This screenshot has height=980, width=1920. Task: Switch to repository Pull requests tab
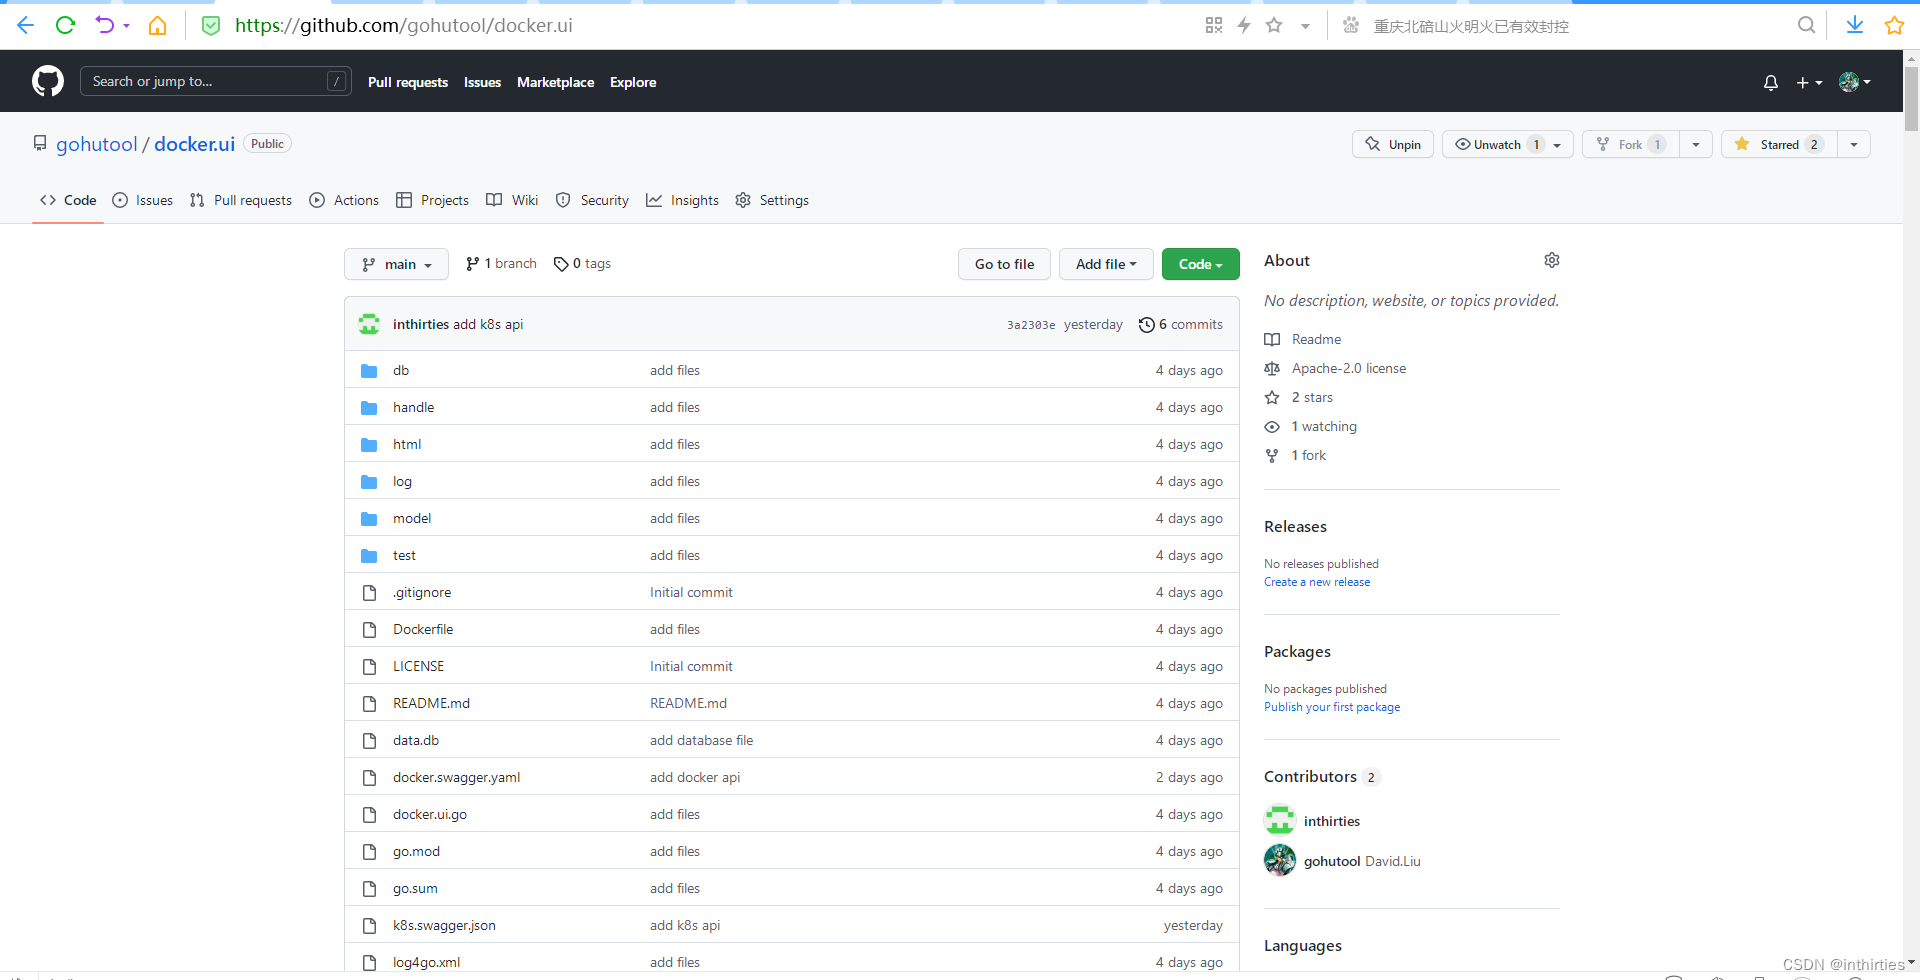coord(241,200)
